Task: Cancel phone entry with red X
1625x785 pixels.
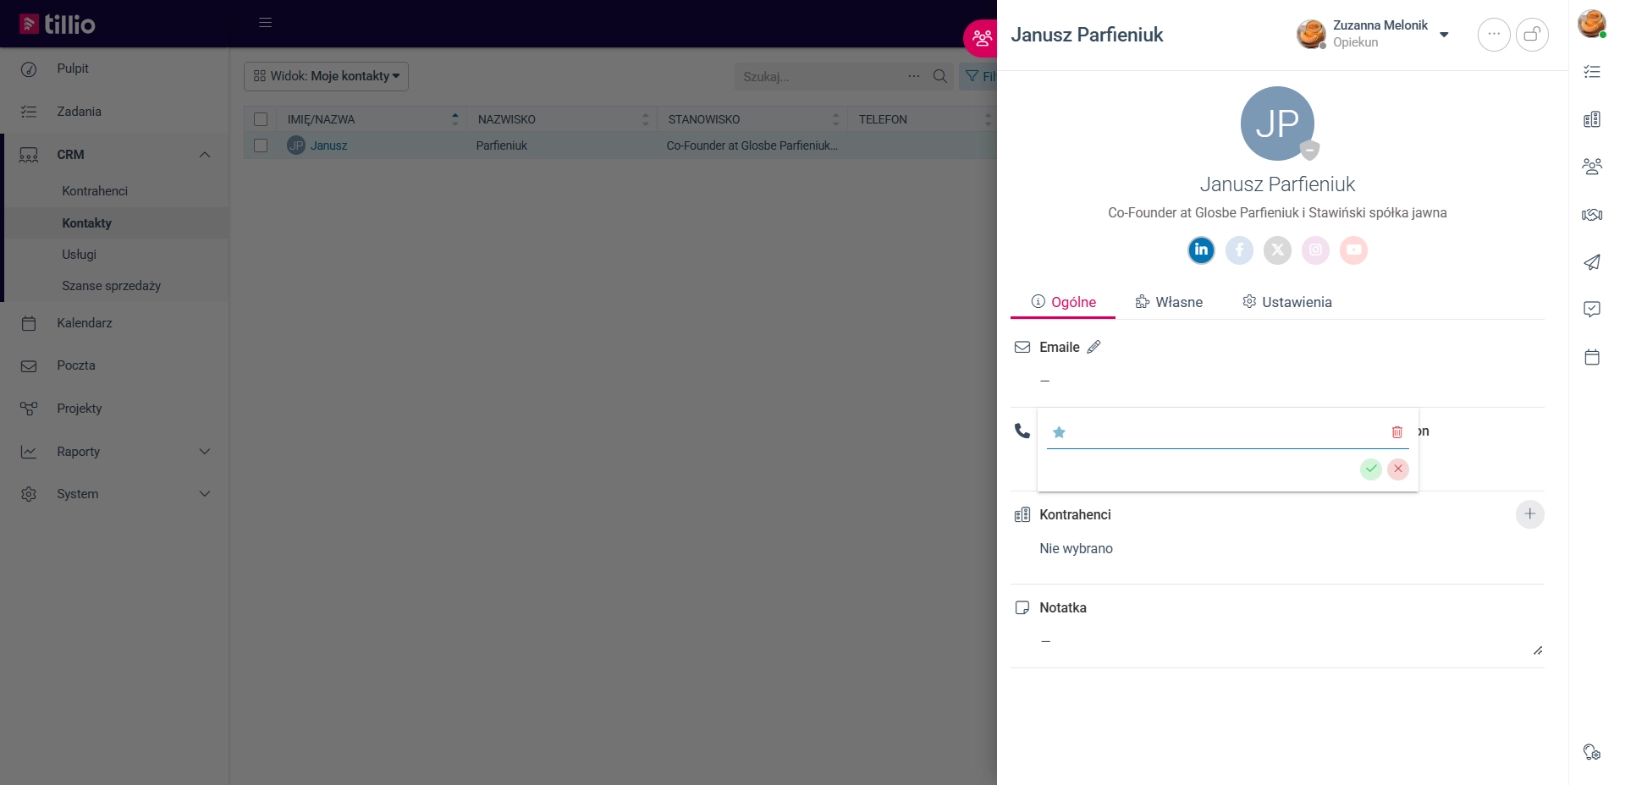Action: [x=1398, y=469]
